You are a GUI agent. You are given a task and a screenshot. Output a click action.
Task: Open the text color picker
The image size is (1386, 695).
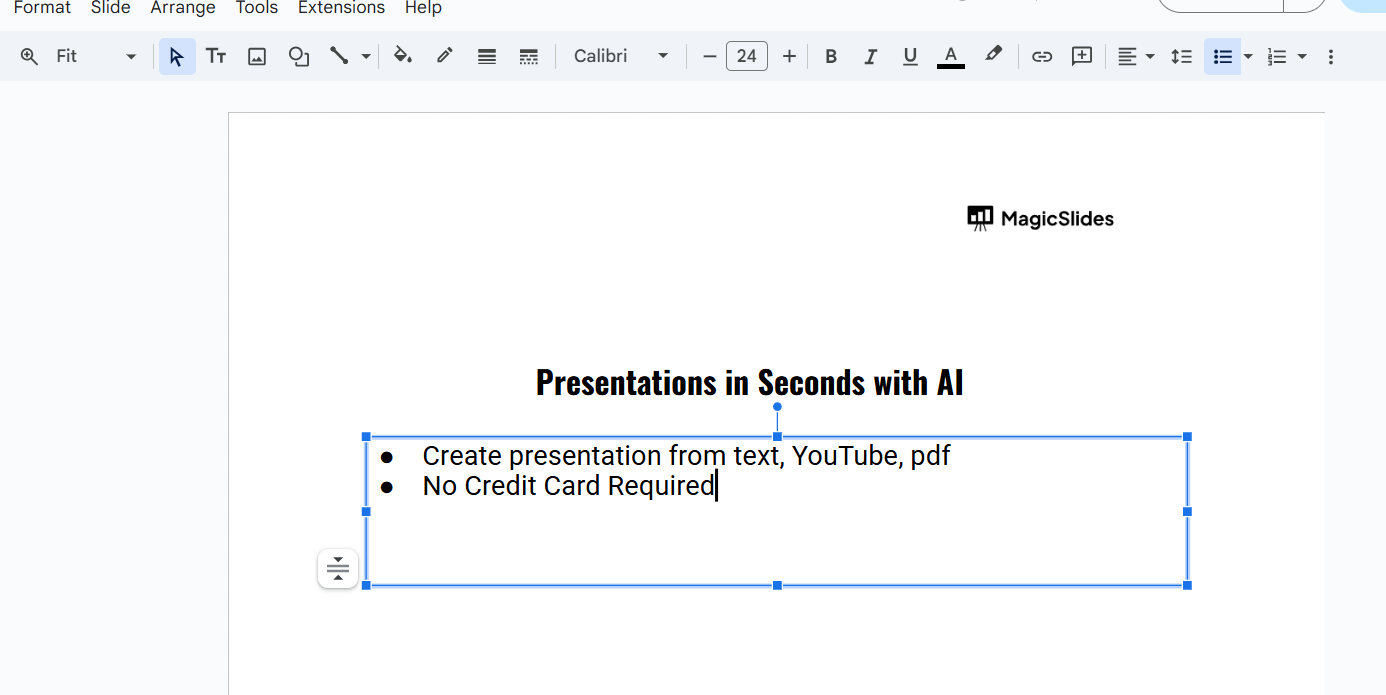pyautogui.click(x=951, y=57)
